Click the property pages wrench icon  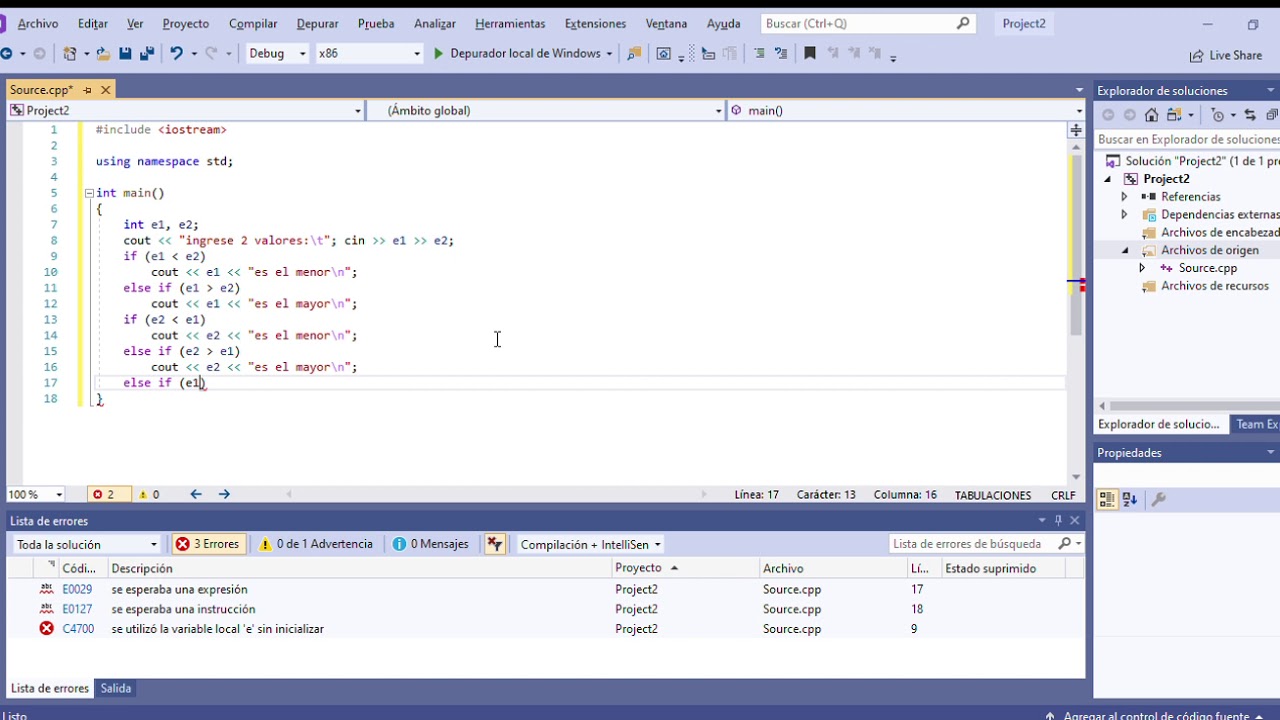click(x=1159, y=499)
